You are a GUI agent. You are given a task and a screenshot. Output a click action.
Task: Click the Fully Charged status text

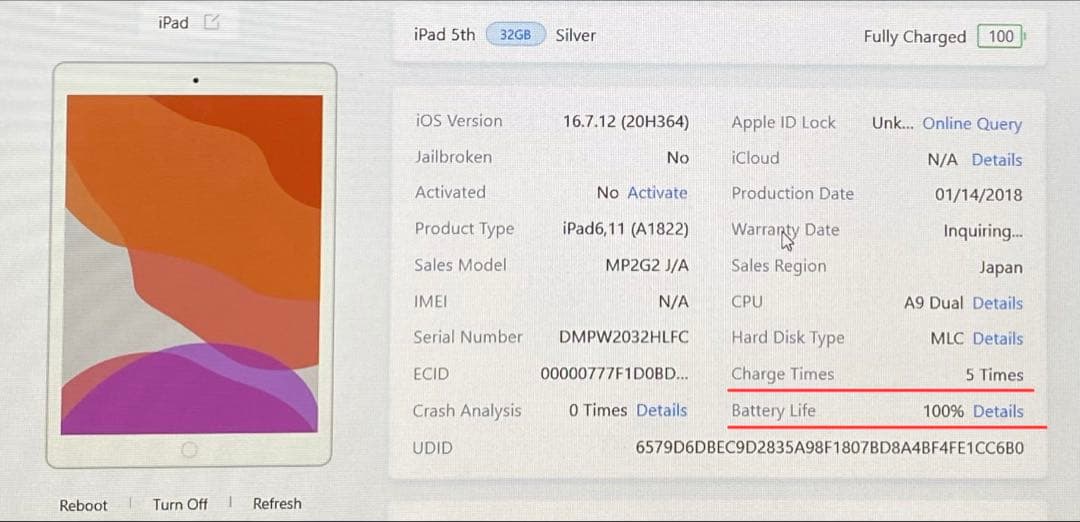click(915, 37)
